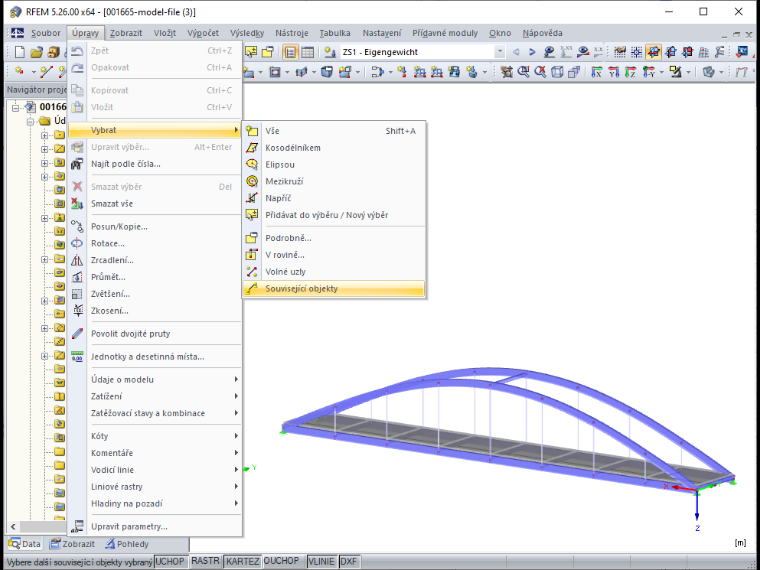Click Zvětšení... menu item
Image resolution: width=760 pixels, height=570 pixels.
tap(155, 294)
